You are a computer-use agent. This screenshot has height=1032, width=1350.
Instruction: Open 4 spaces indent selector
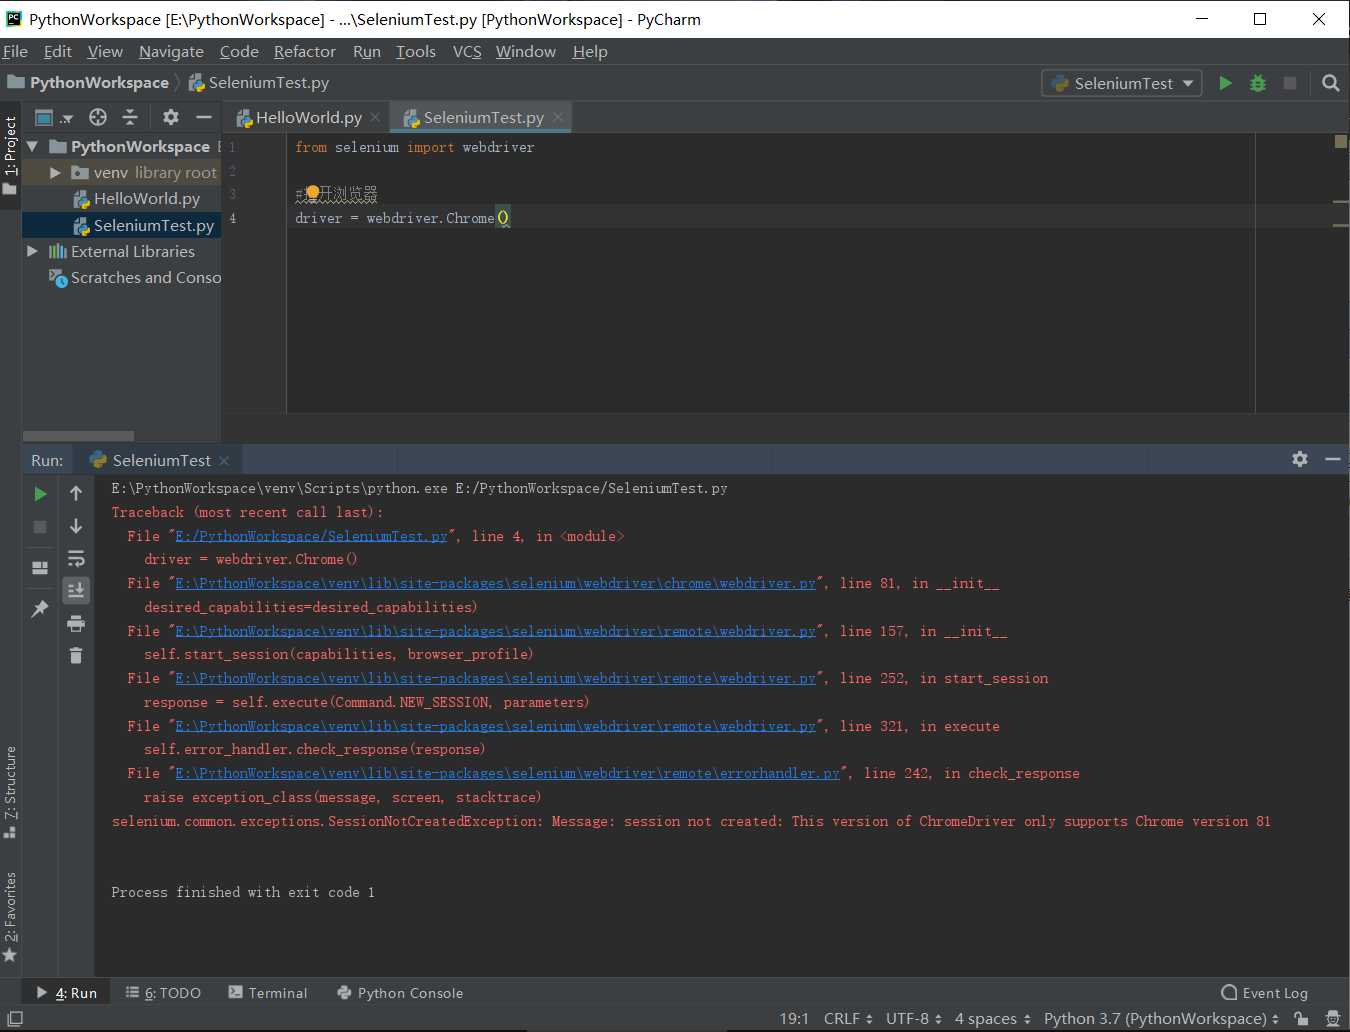pyautogui.click(x=992, y=1019)
